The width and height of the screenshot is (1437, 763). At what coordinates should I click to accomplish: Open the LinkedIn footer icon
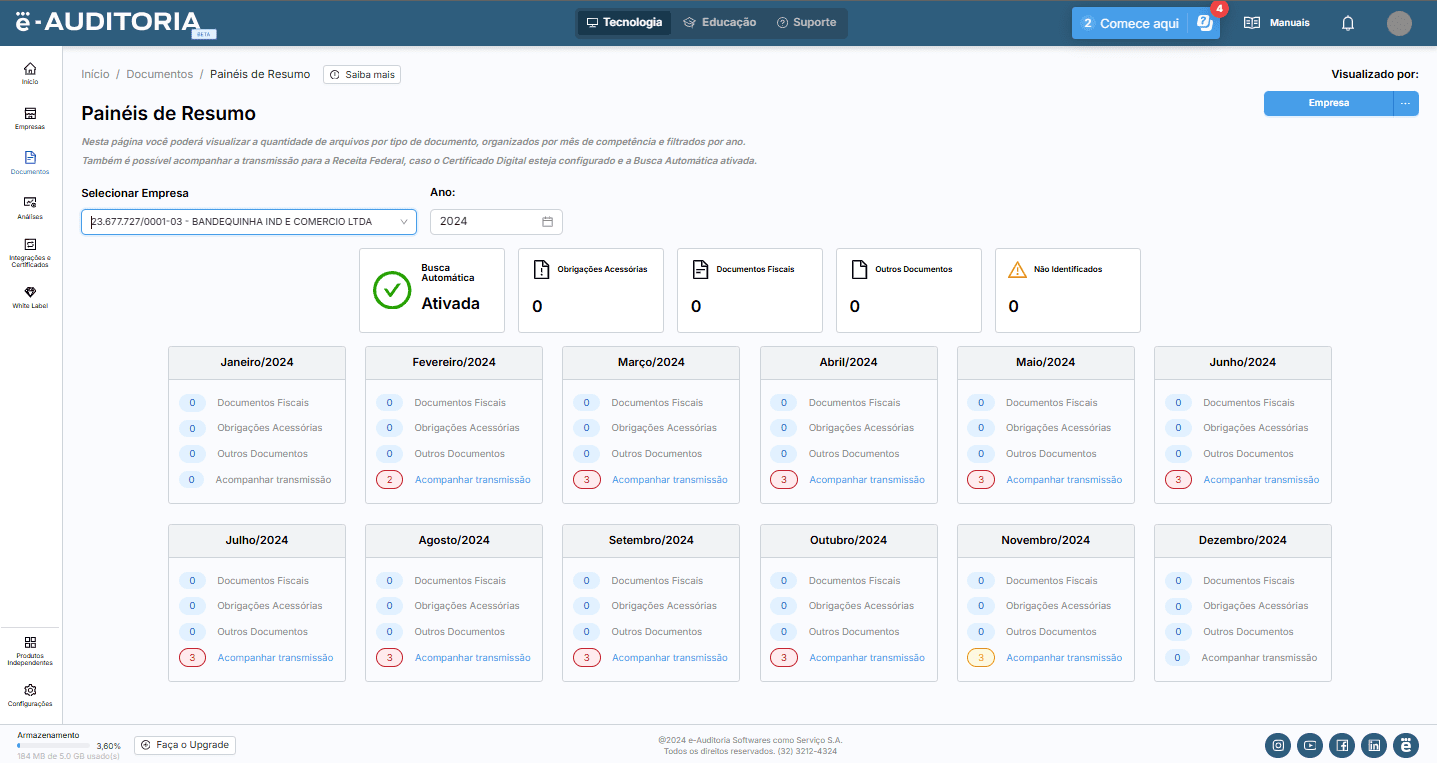tap(1374, 745)
